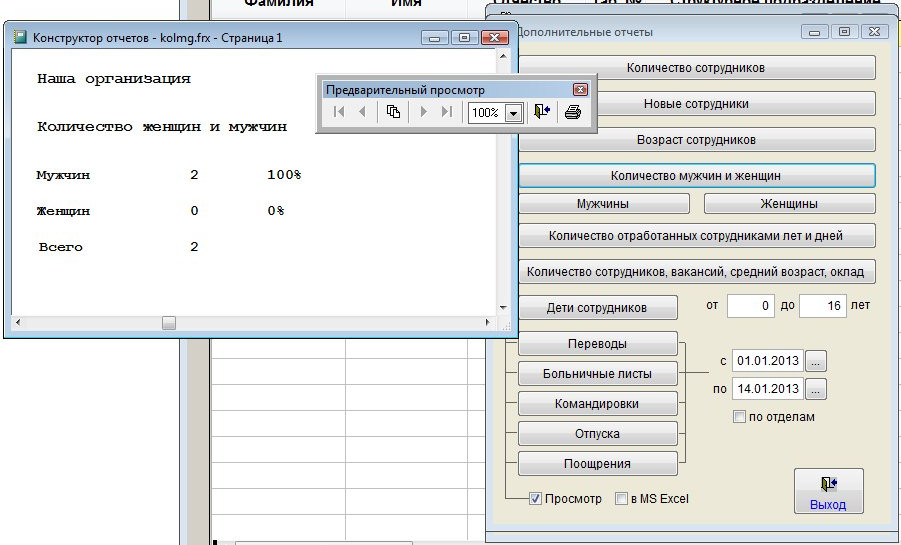
Task: Click 'Наша организация' report text
Action: tap(114, 79)
